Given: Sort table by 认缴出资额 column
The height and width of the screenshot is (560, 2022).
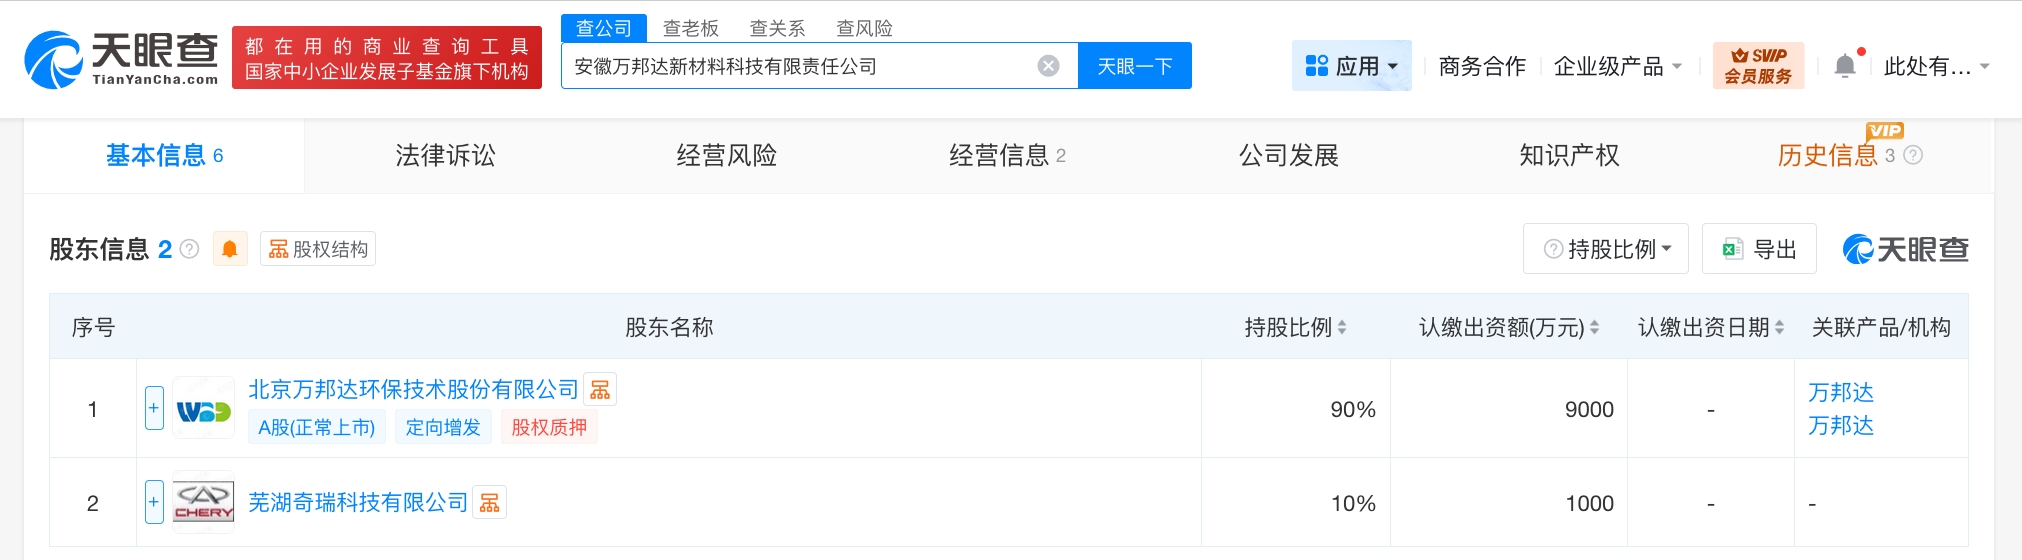Looking at the screenshot, I should [x=1594, y=327].
